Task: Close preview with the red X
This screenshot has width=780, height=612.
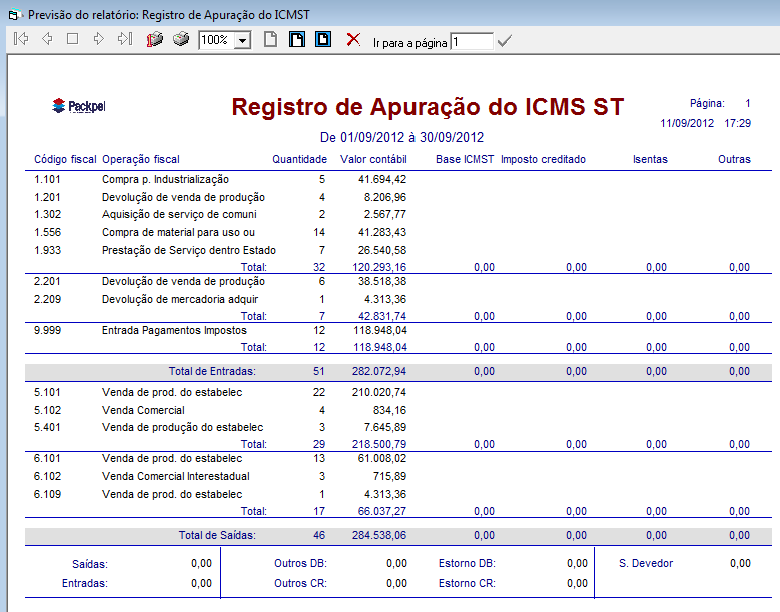Action: (353, 39)
